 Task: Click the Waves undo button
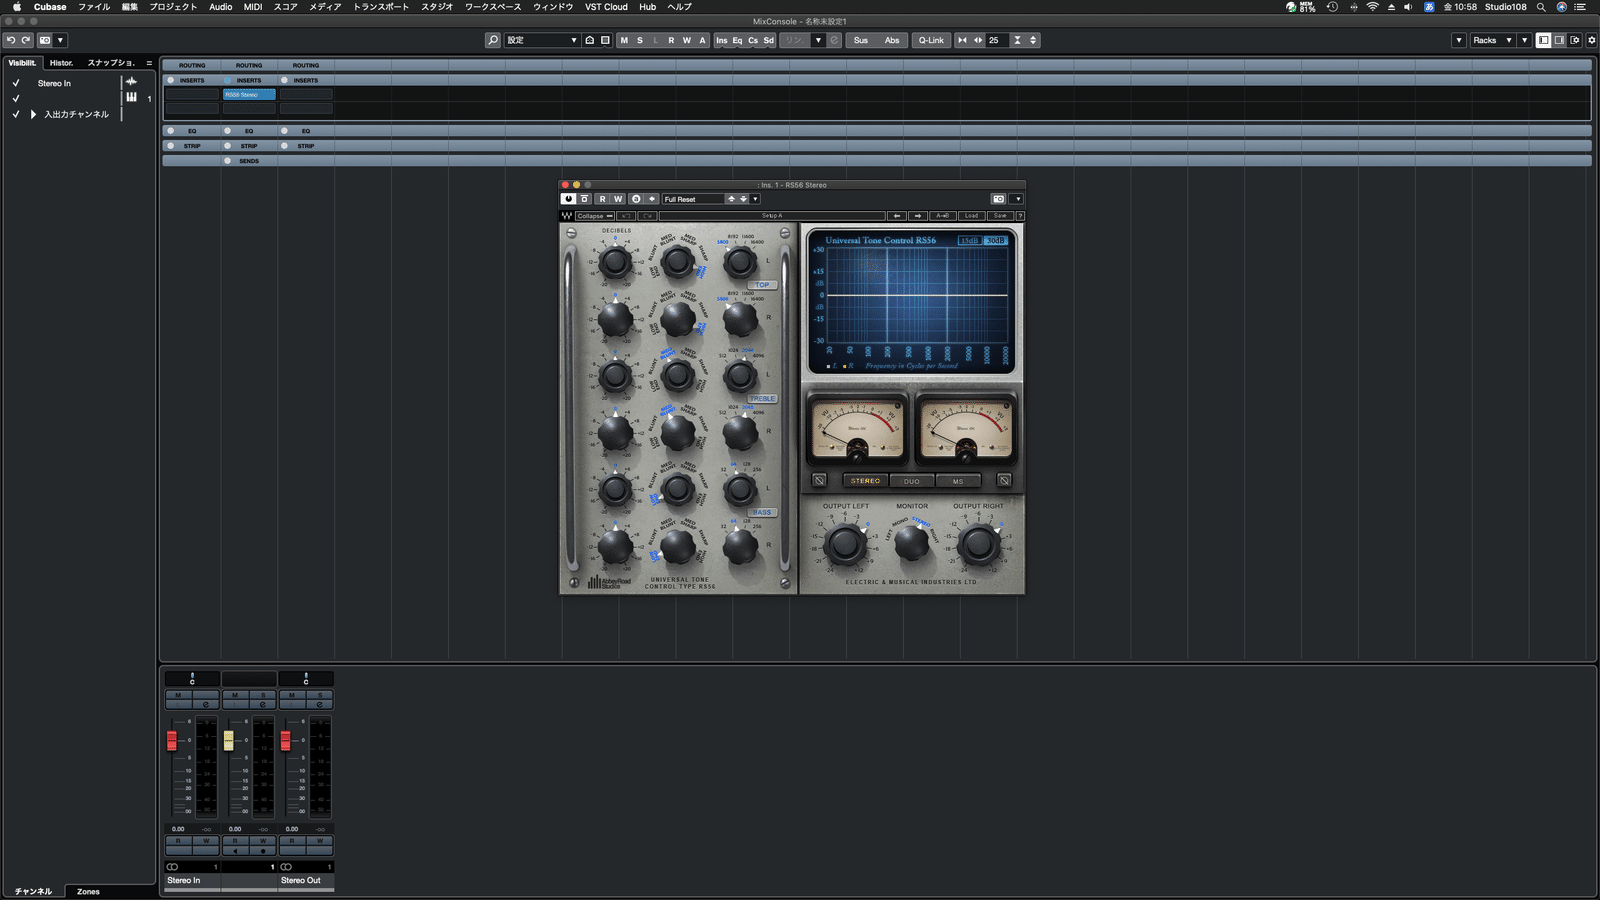click(x=626, y=216)
